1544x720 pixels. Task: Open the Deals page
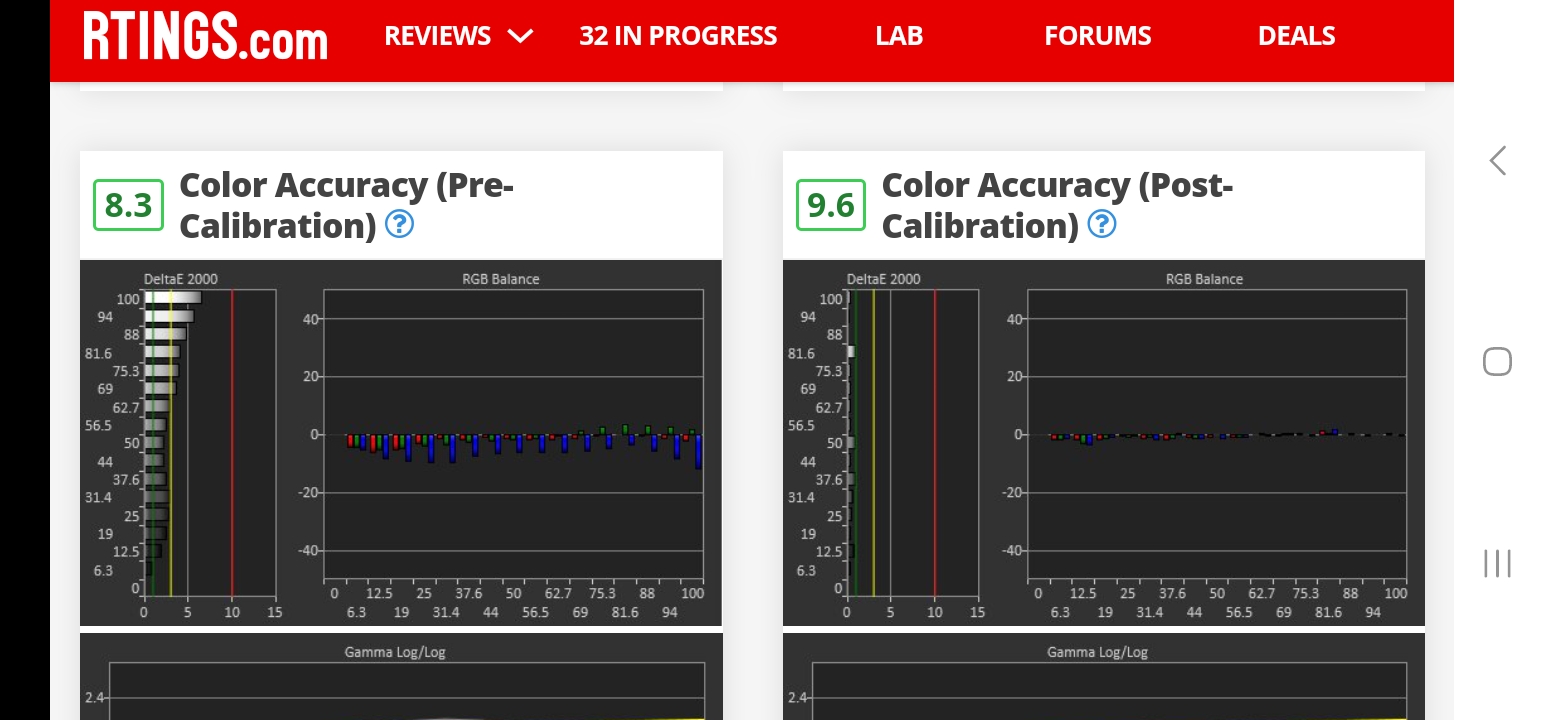click(x=1296, y=36)
